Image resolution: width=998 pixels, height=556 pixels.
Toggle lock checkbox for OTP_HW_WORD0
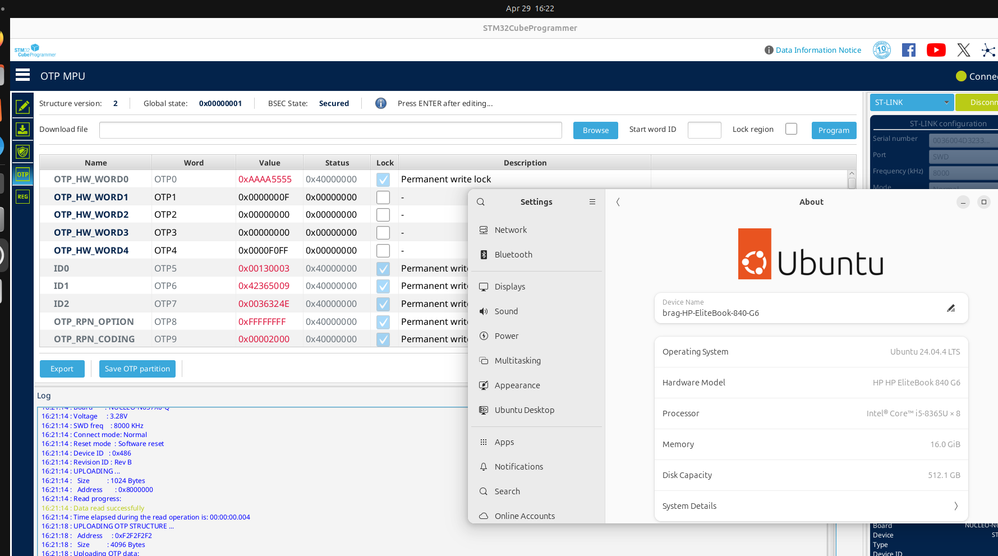point(383,179)
